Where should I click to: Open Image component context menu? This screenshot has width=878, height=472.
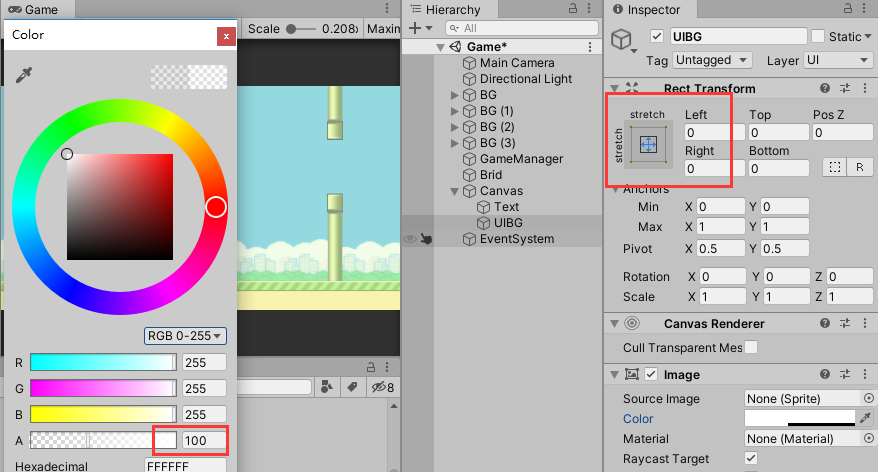865,373
